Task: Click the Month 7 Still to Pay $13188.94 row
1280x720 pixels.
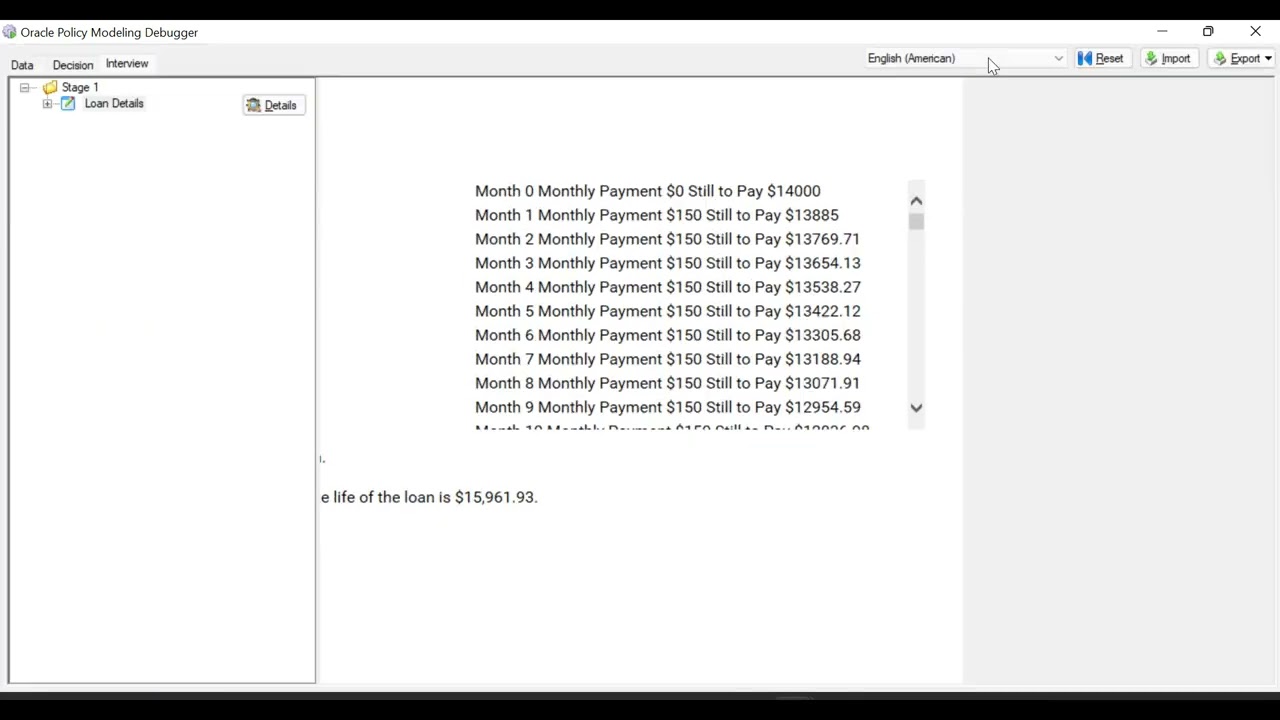Action: (x=668, y=359)
